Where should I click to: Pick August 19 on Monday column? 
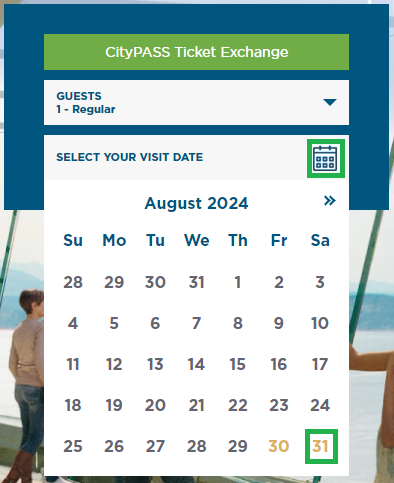(x=114, y=405)
